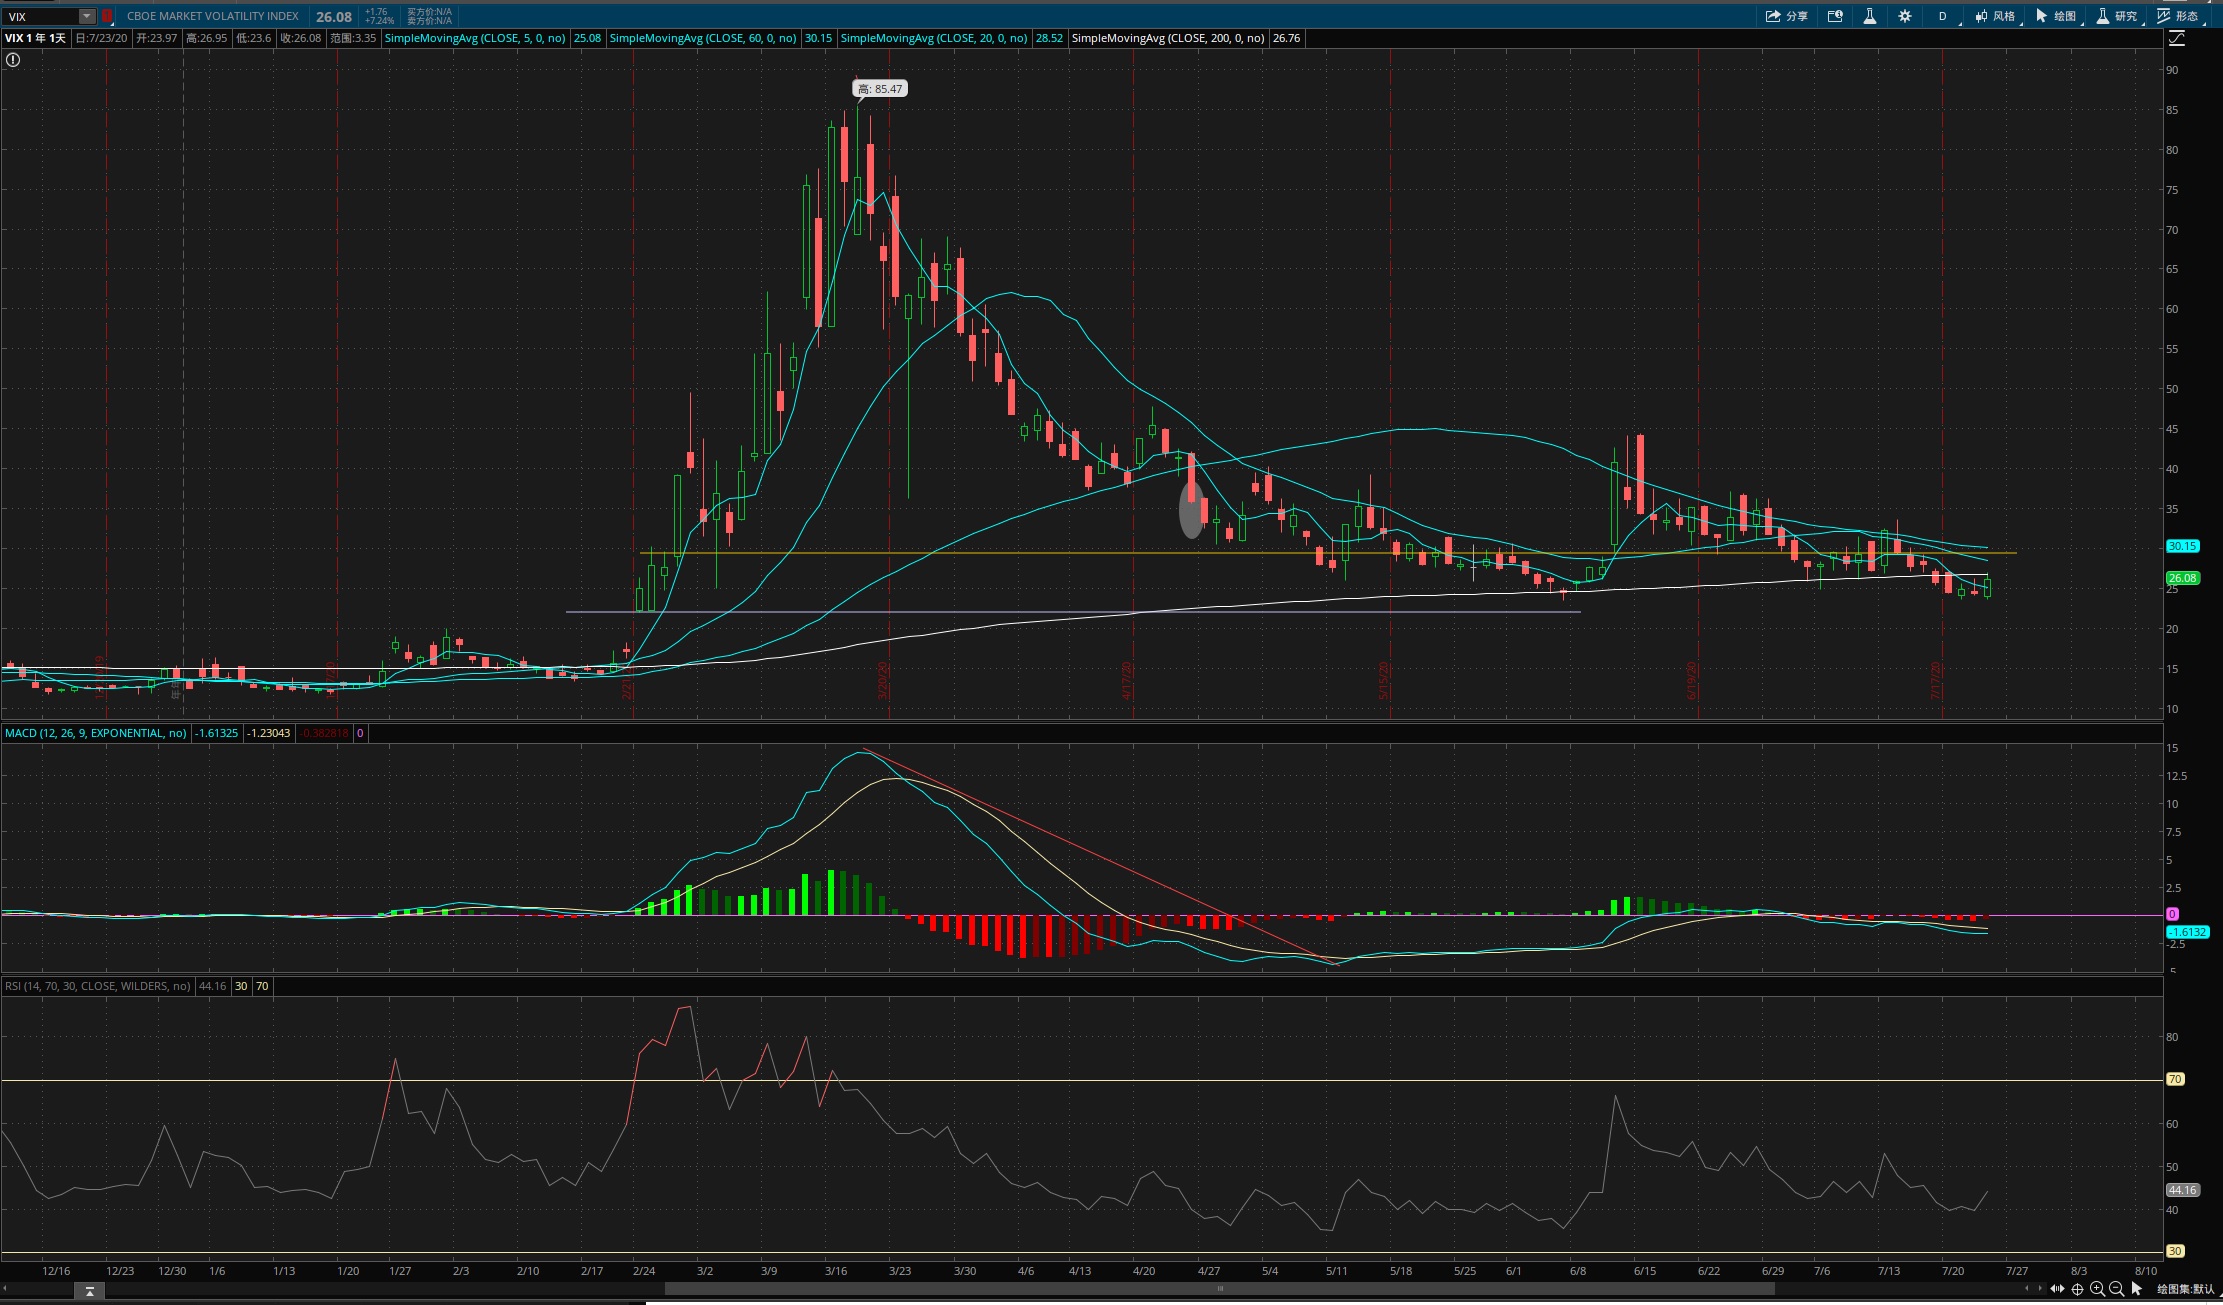Click the price-axis curve icon below 形态

pos(2176,39)
